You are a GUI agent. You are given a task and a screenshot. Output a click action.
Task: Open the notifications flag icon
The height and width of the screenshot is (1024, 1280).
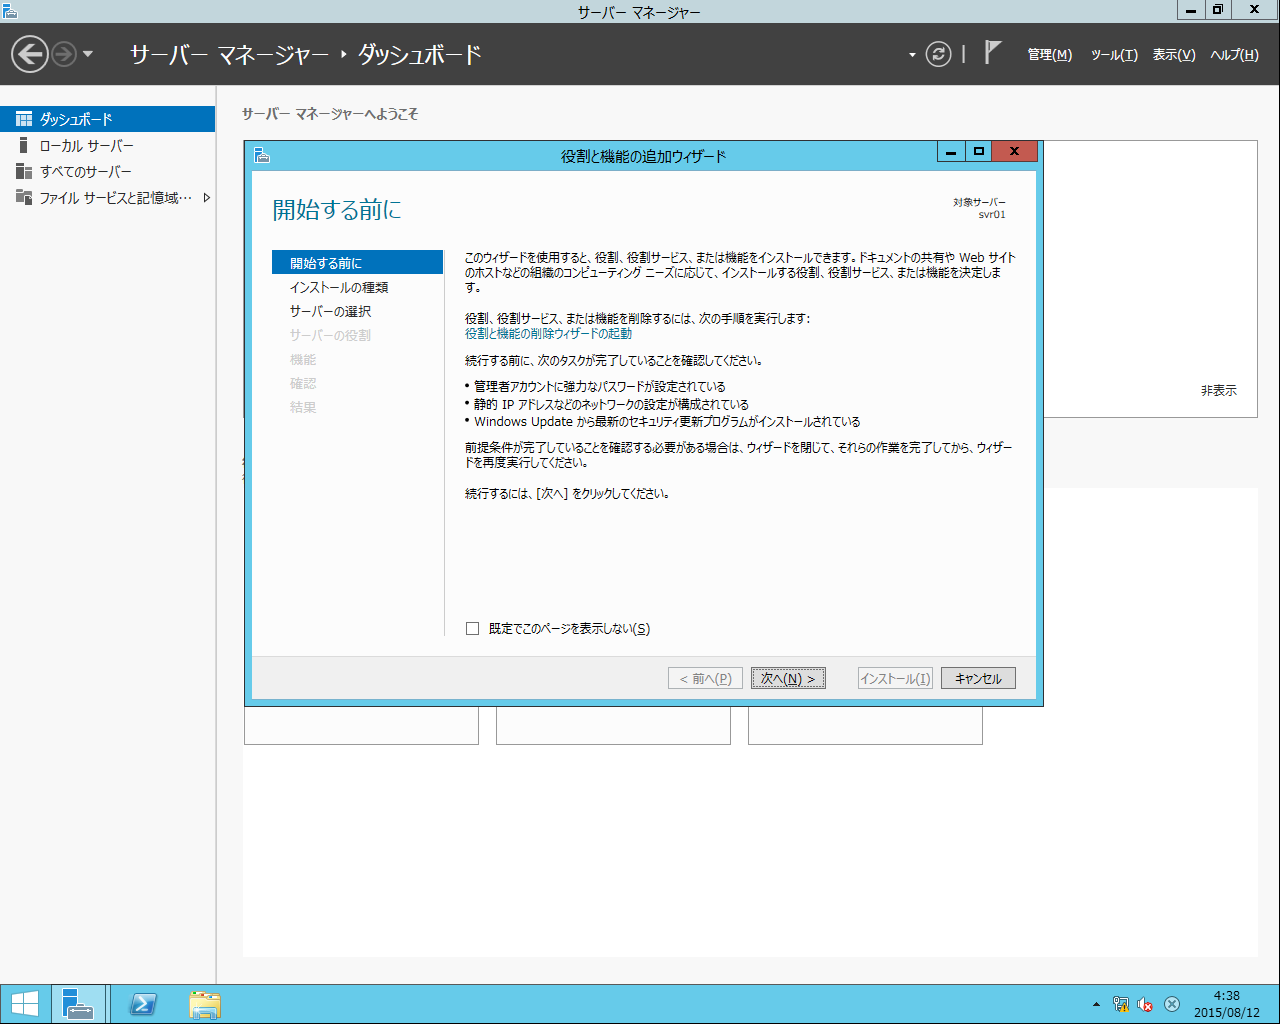(x=992, y=52)
